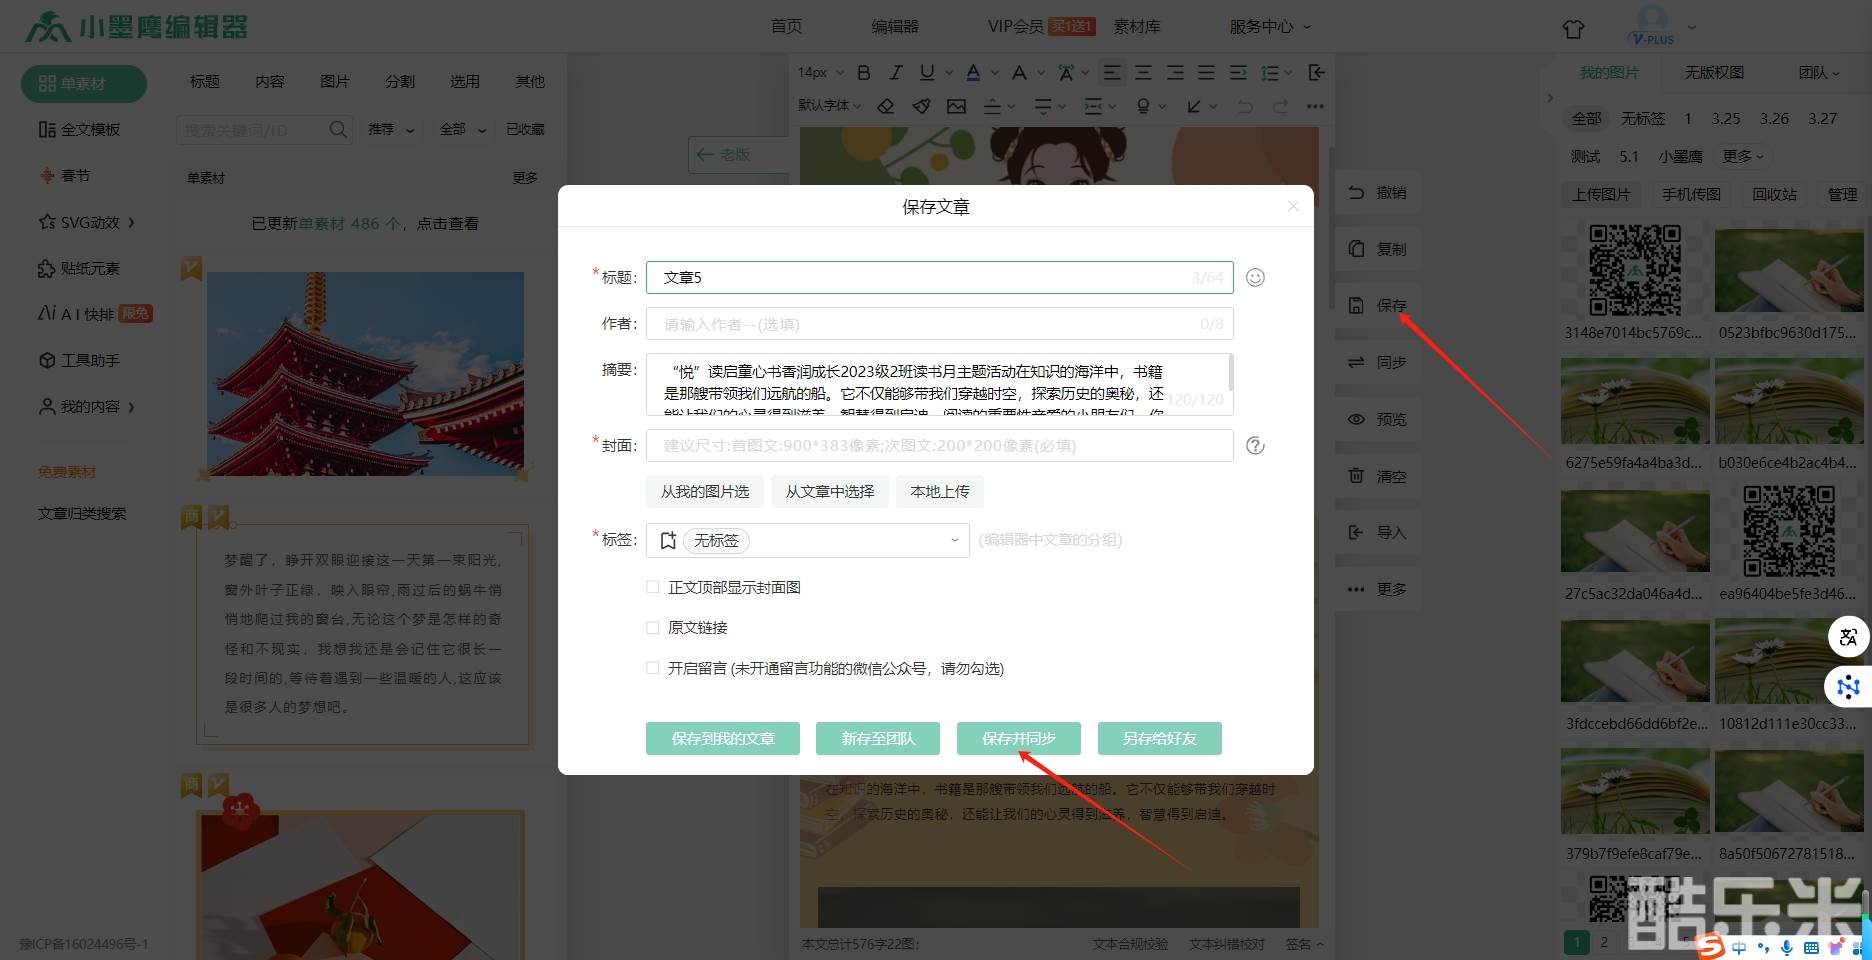Click the emoji icon beside title field
The height and width of the screenshot is (960, 1872).
(x=1255, y=278)
